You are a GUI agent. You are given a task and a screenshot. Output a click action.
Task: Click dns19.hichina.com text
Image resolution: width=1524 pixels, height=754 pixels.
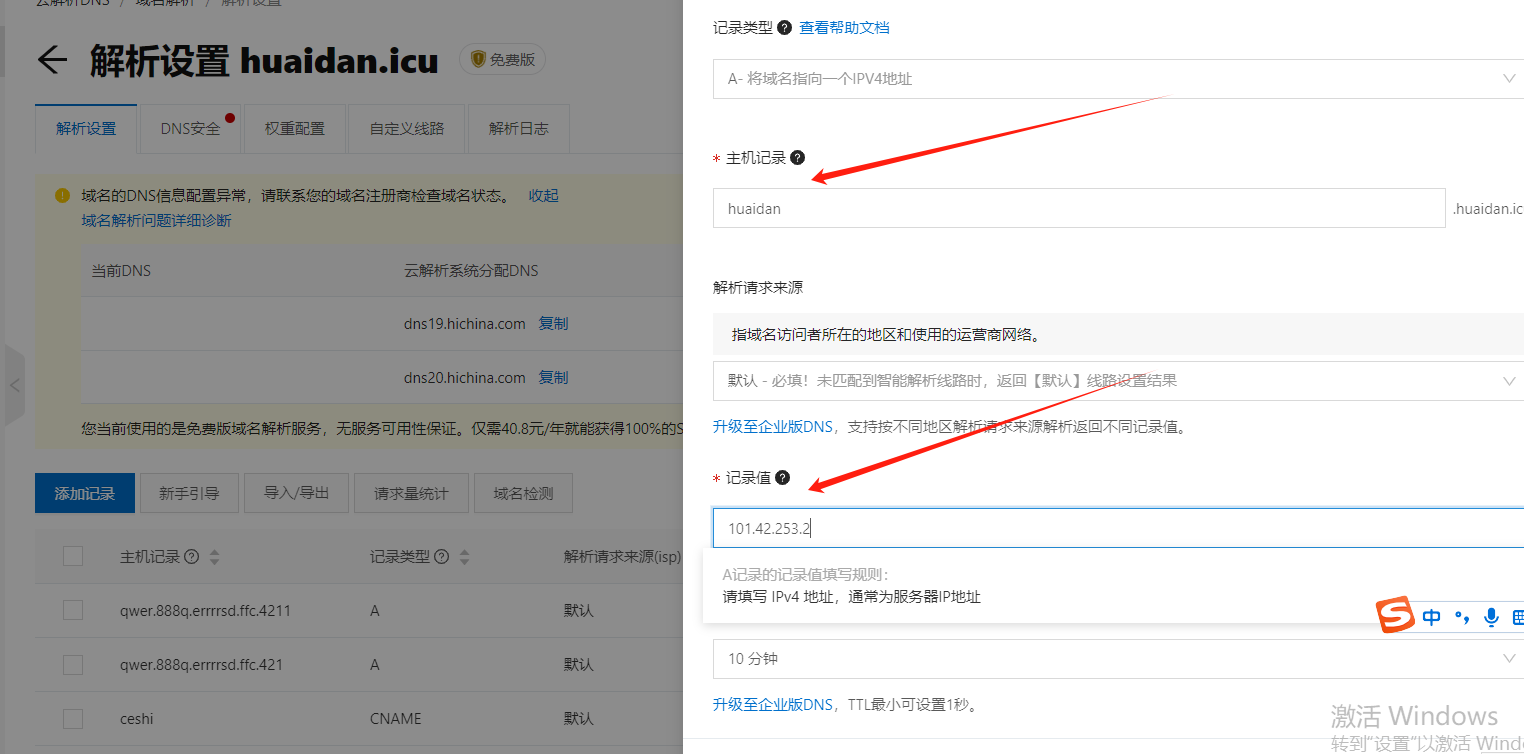(464, 323)
